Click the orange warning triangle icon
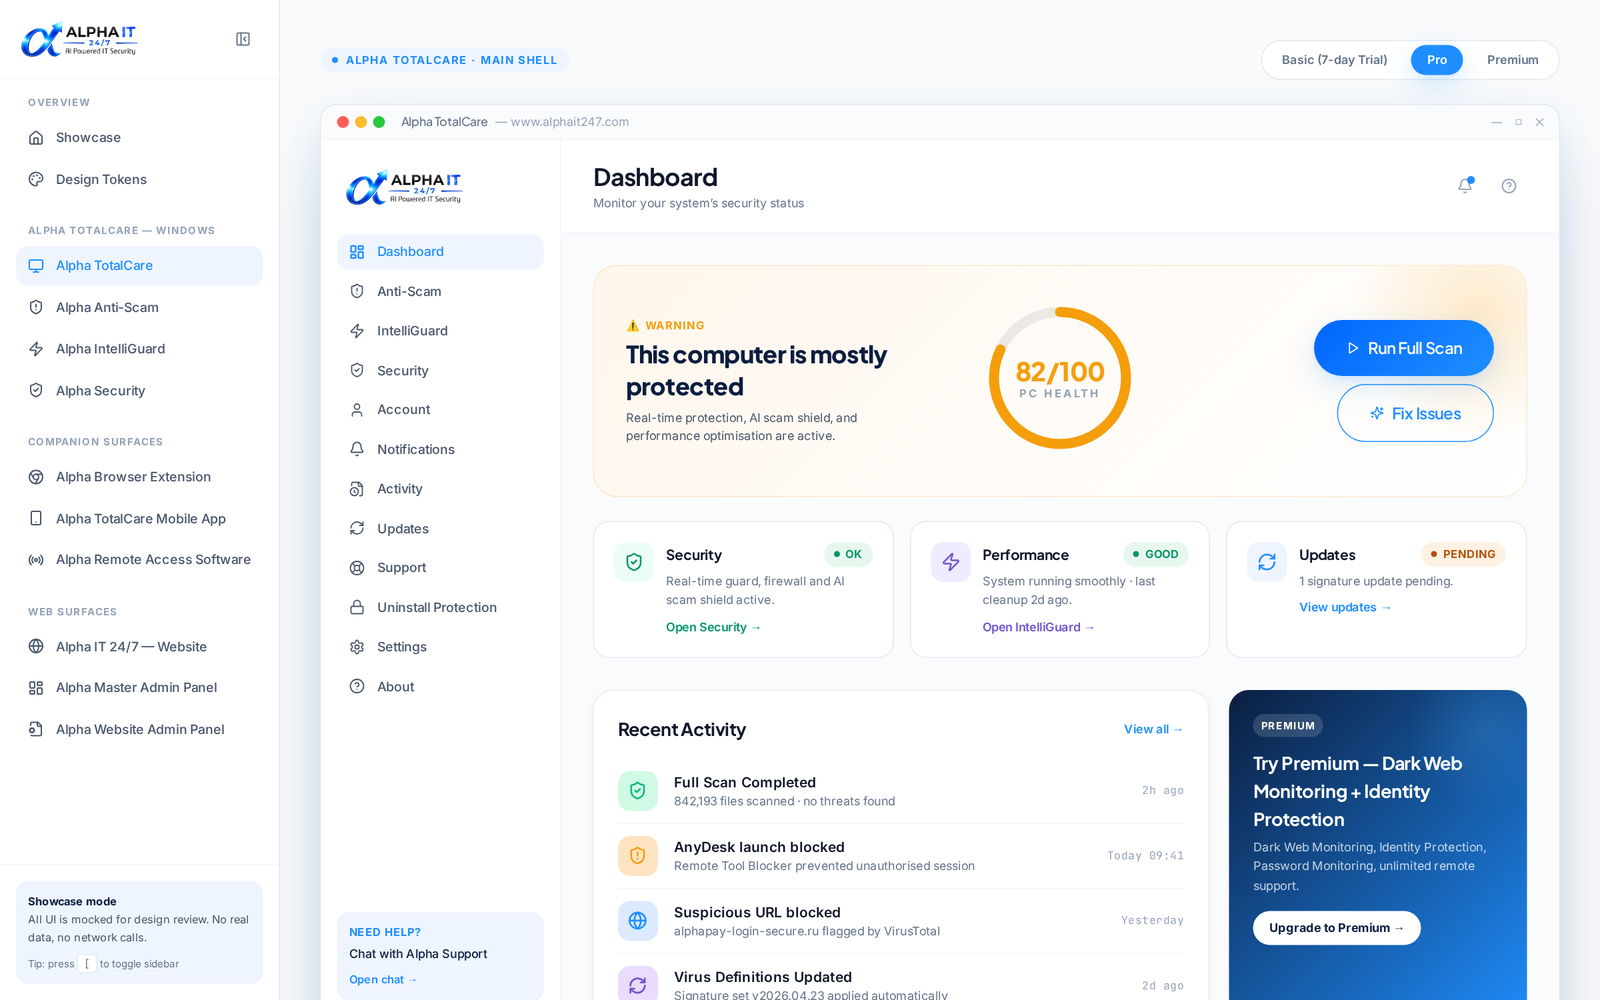 coord(632,326)
